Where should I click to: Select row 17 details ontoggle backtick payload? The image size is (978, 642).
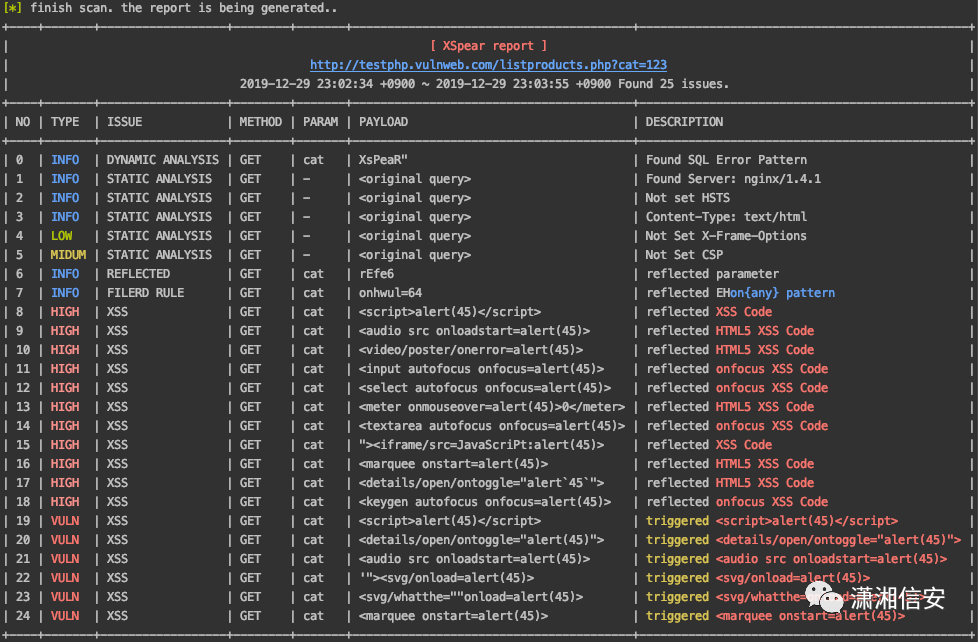tap(481, 483)
